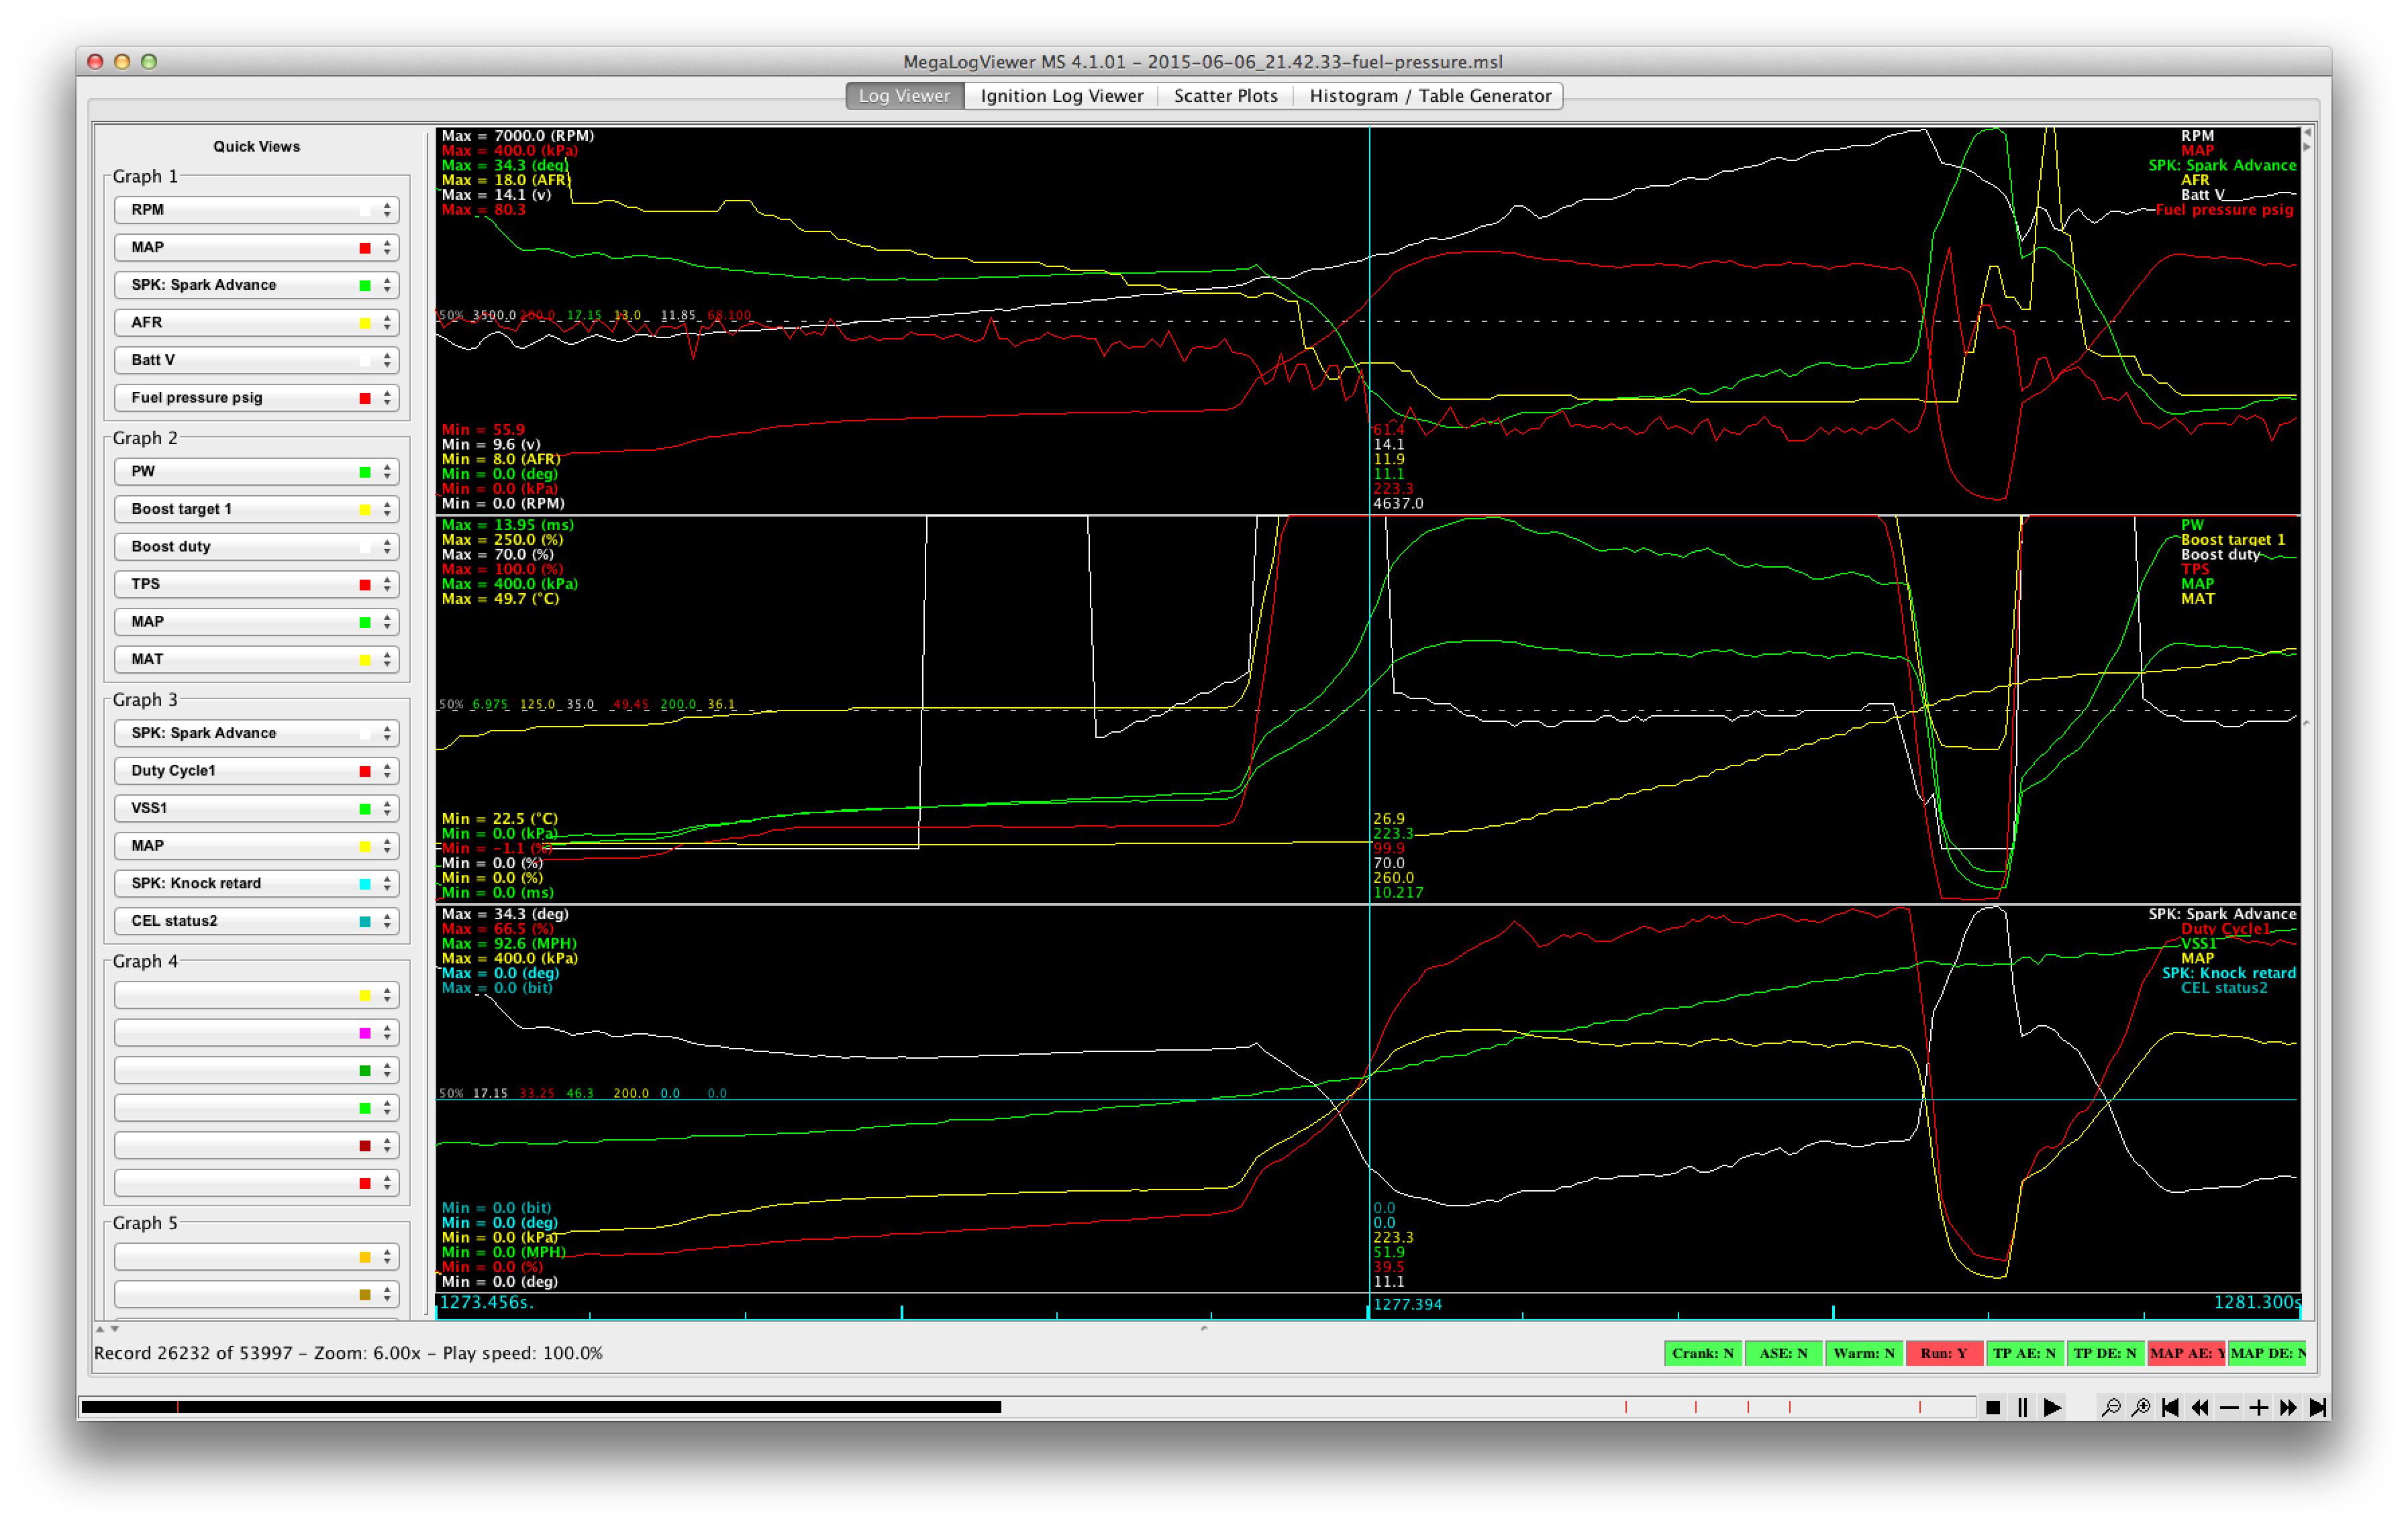Viewport: 2408px width, 1527px height.
Task: Click the MAP AE status indicator
Action: [x=2186, y=1353]
